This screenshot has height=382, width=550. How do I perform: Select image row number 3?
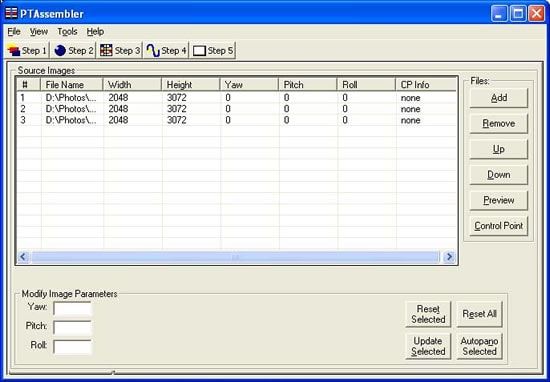pyautogui.click(x=237, y=120)
